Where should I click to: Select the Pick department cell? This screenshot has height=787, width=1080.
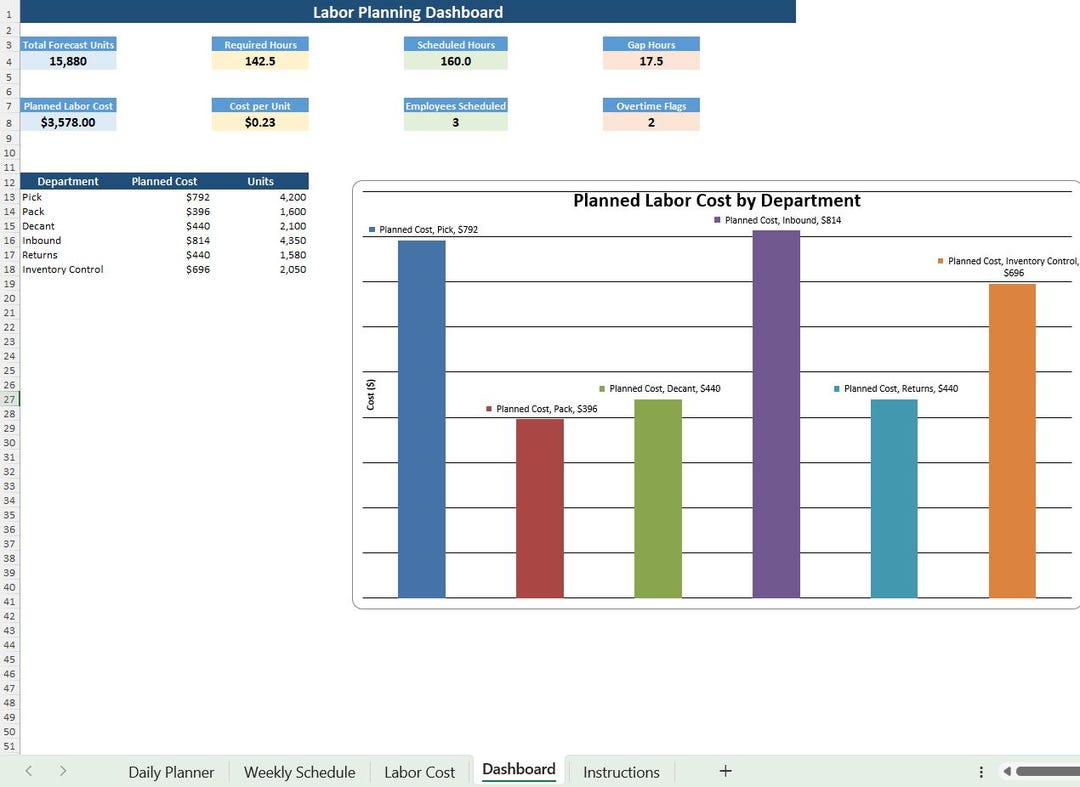68,197
